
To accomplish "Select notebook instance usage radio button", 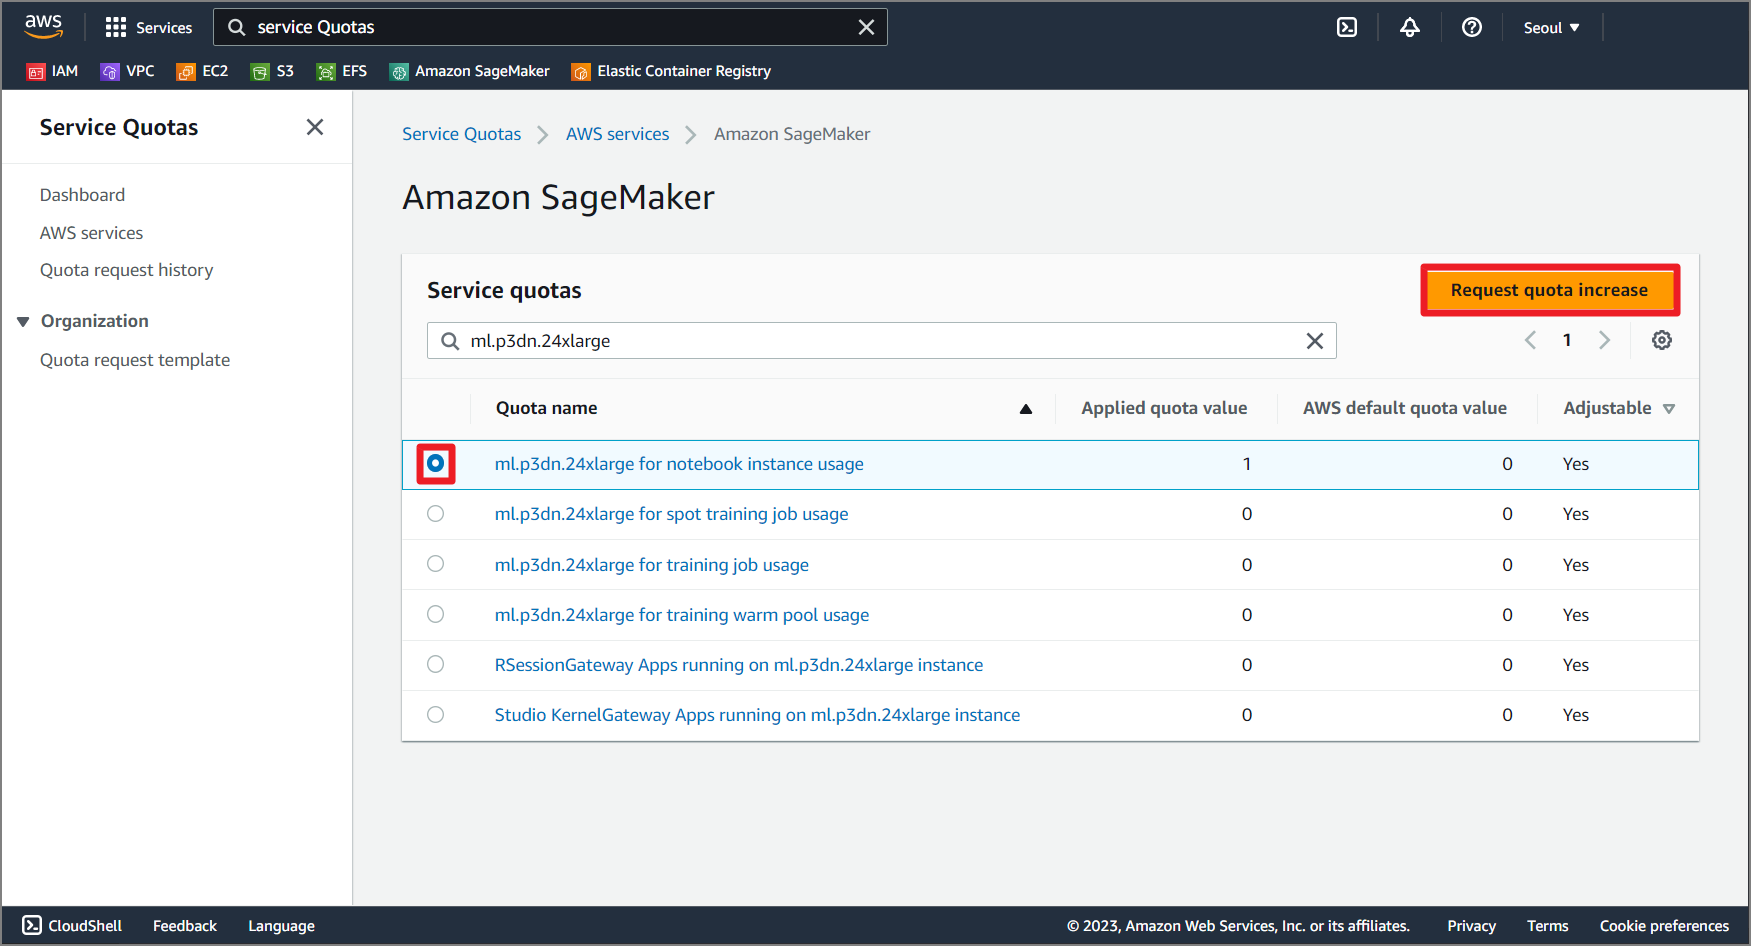I will 435,463.
